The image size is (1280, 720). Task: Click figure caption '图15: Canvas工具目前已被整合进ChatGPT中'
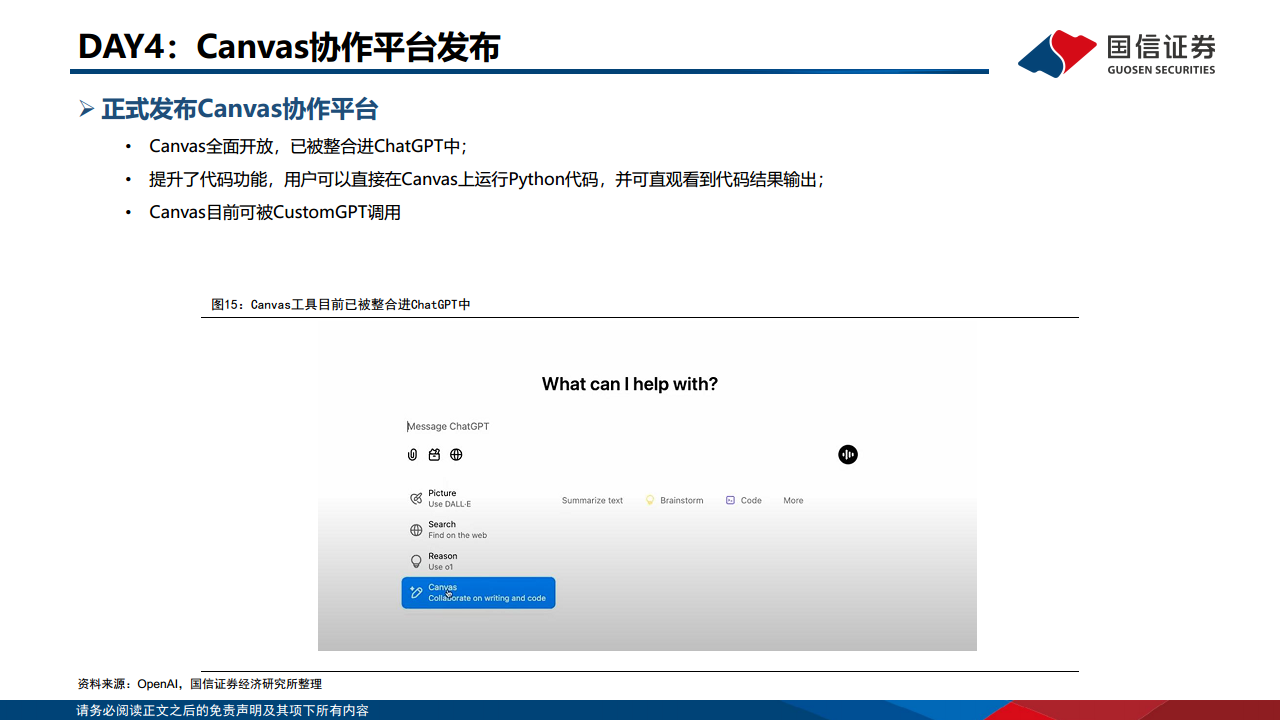click(x=341, y=304)
